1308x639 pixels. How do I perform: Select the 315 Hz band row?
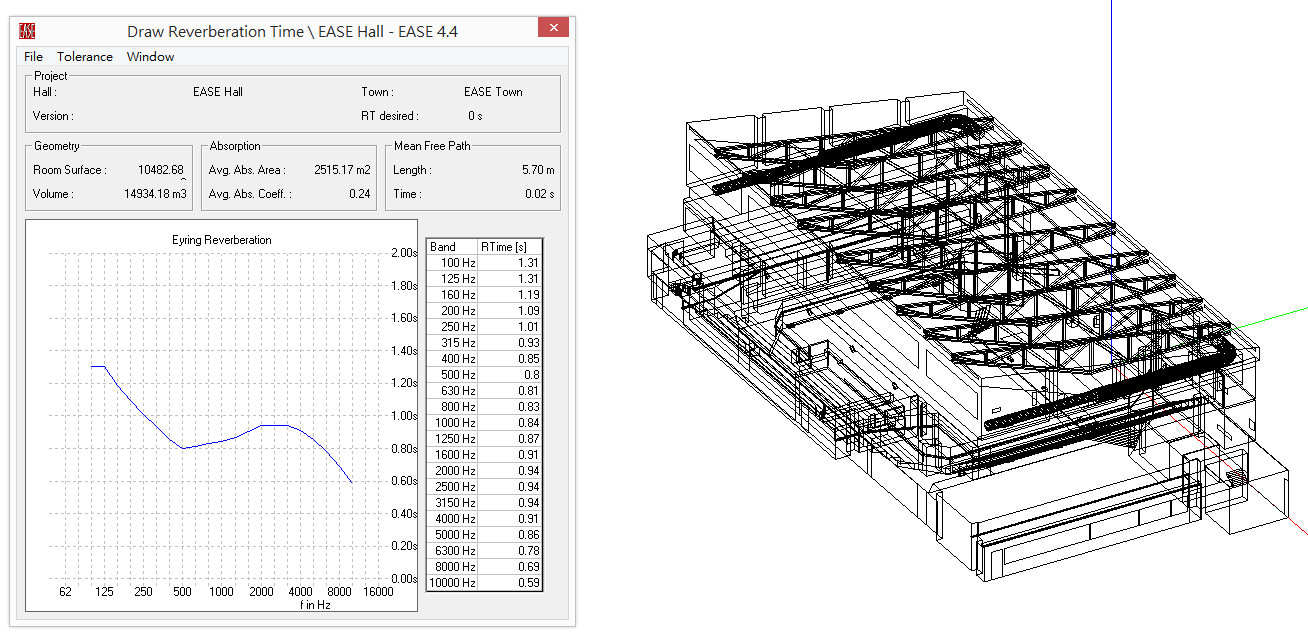(x=484, y=343)
